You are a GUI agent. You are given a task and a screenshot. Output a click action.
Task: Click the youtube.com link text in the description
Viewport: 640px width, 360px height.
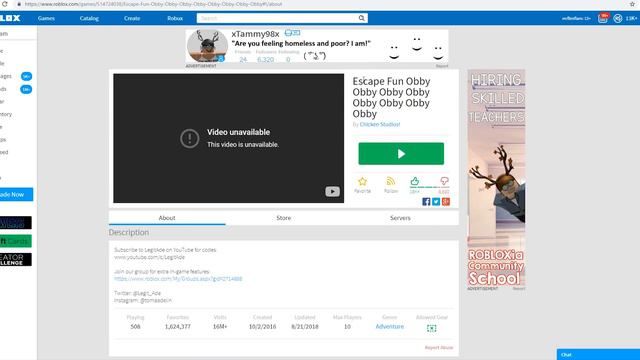[149, 257]
